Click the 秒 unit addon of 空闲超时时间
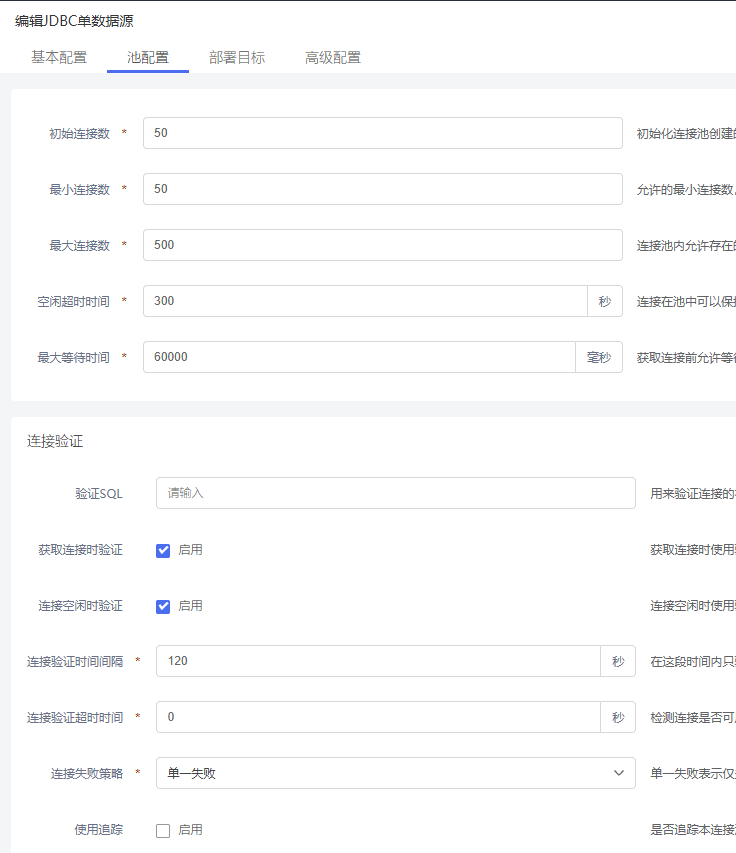Viewport: 736px width, 853px height. click(605, 301)
